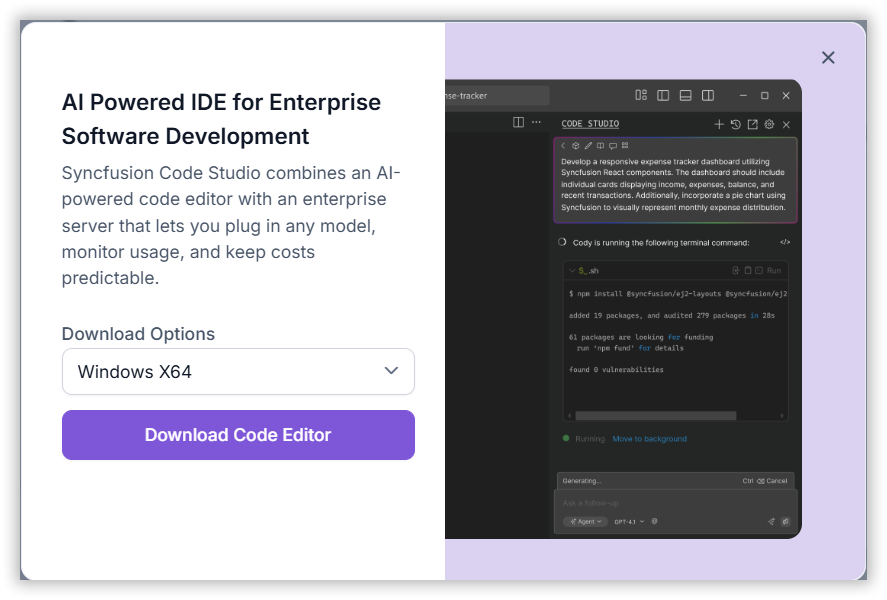Open Code Studio in a new window
Viewport: 887px width, 600px height.
[x=752, y=124]
